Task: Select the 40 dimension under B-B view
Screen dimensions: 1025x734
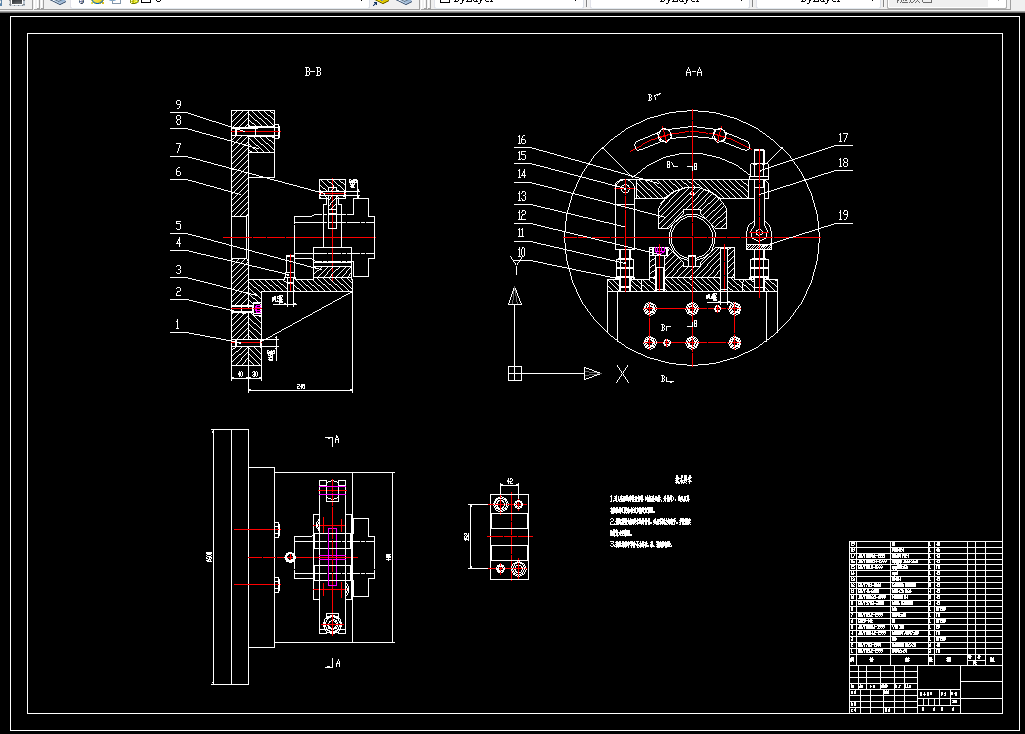Action: click(240, 375)
